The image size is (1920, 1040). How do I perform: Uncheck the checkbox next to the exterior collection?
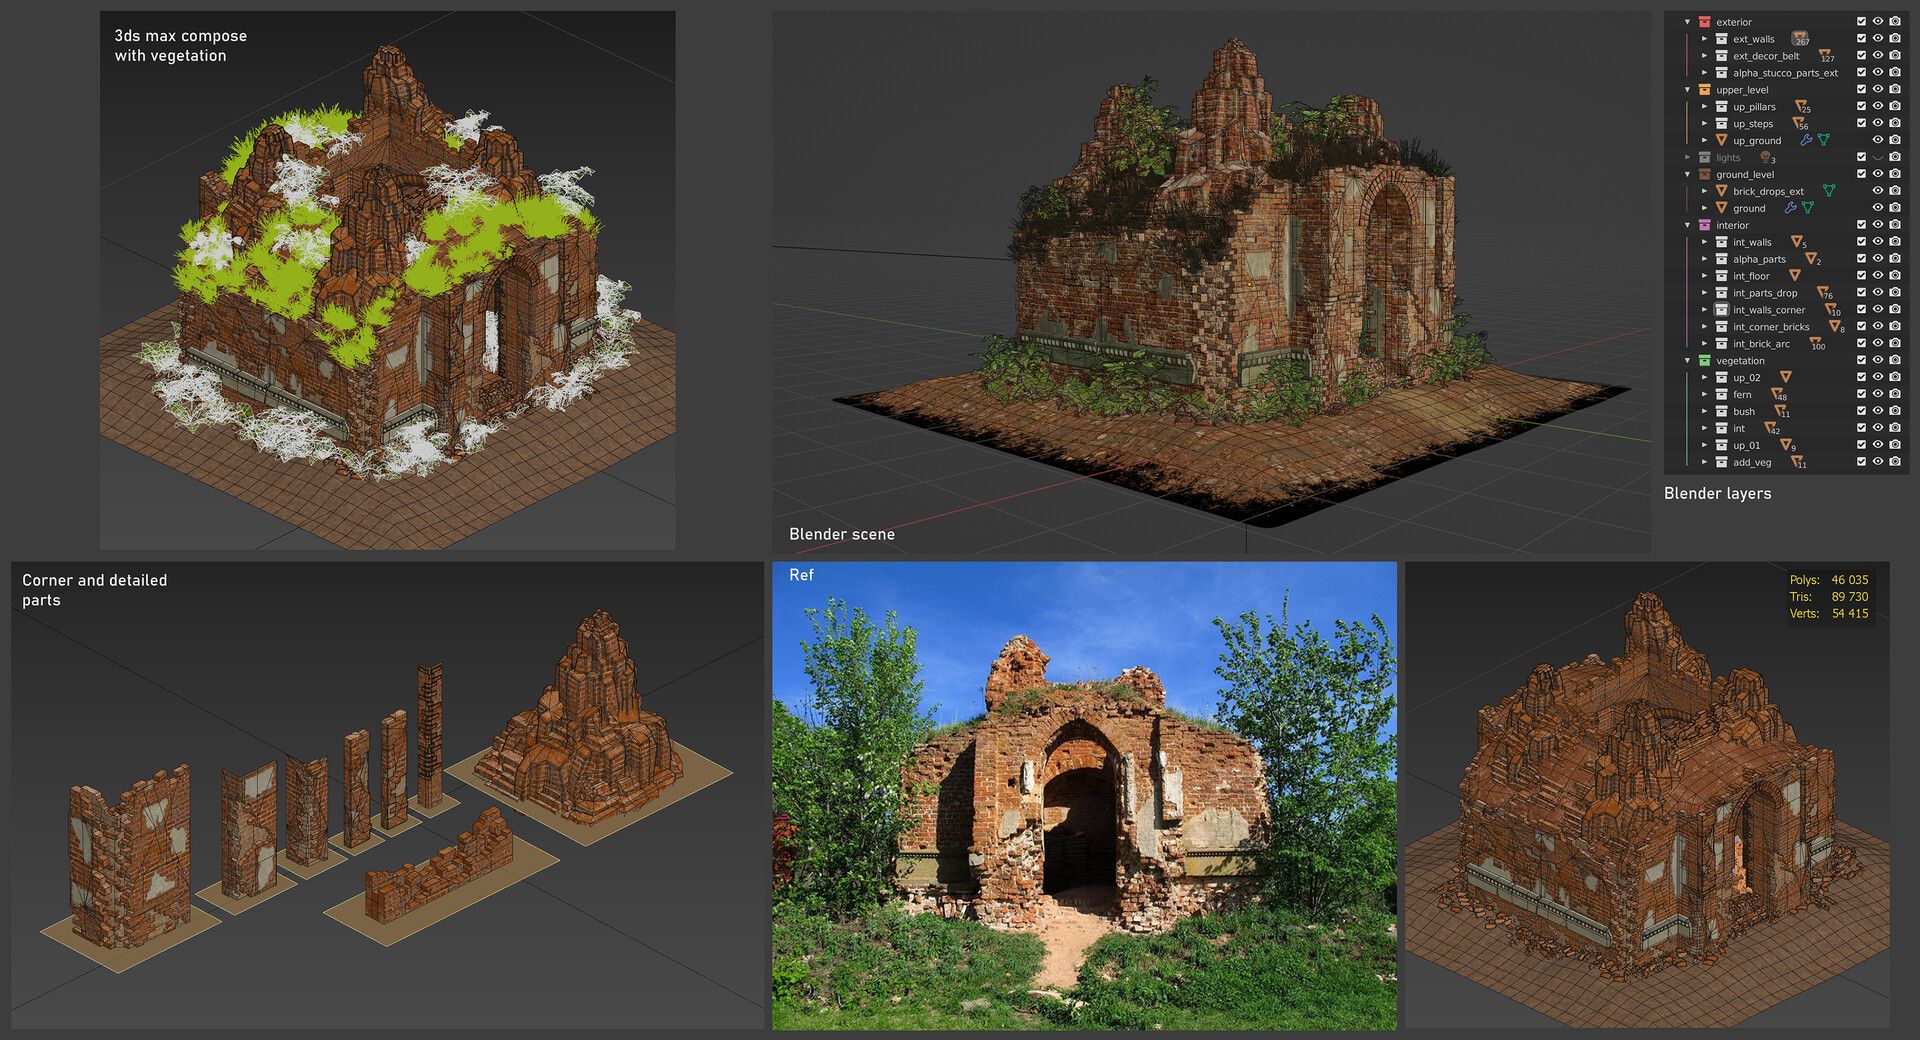[x=1861, y=21]
